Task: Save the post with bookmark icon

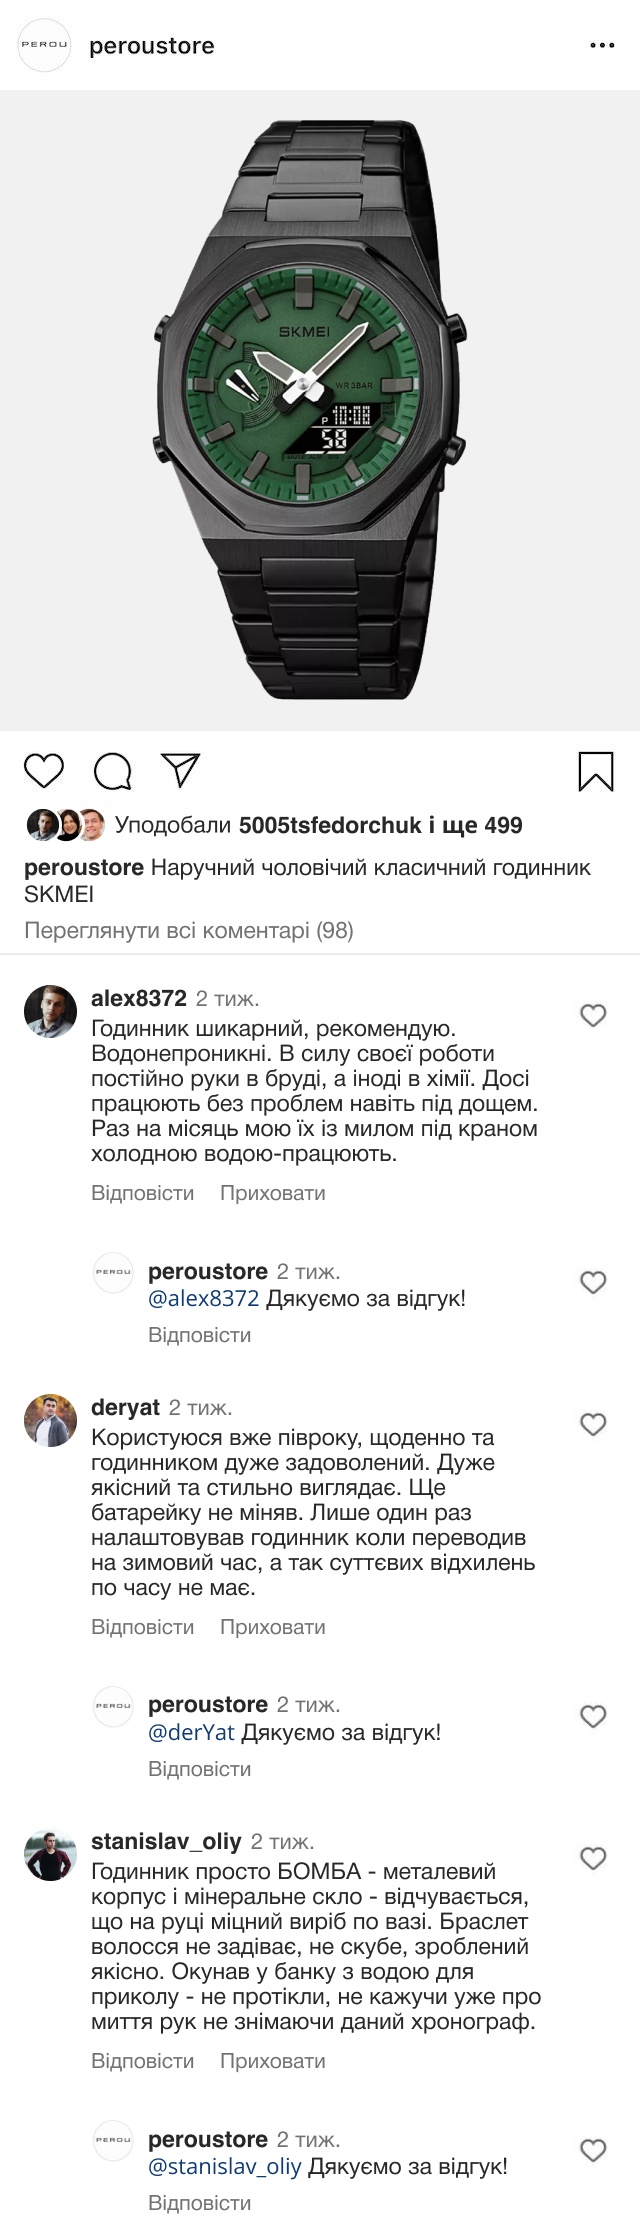Action: [596, 771]
